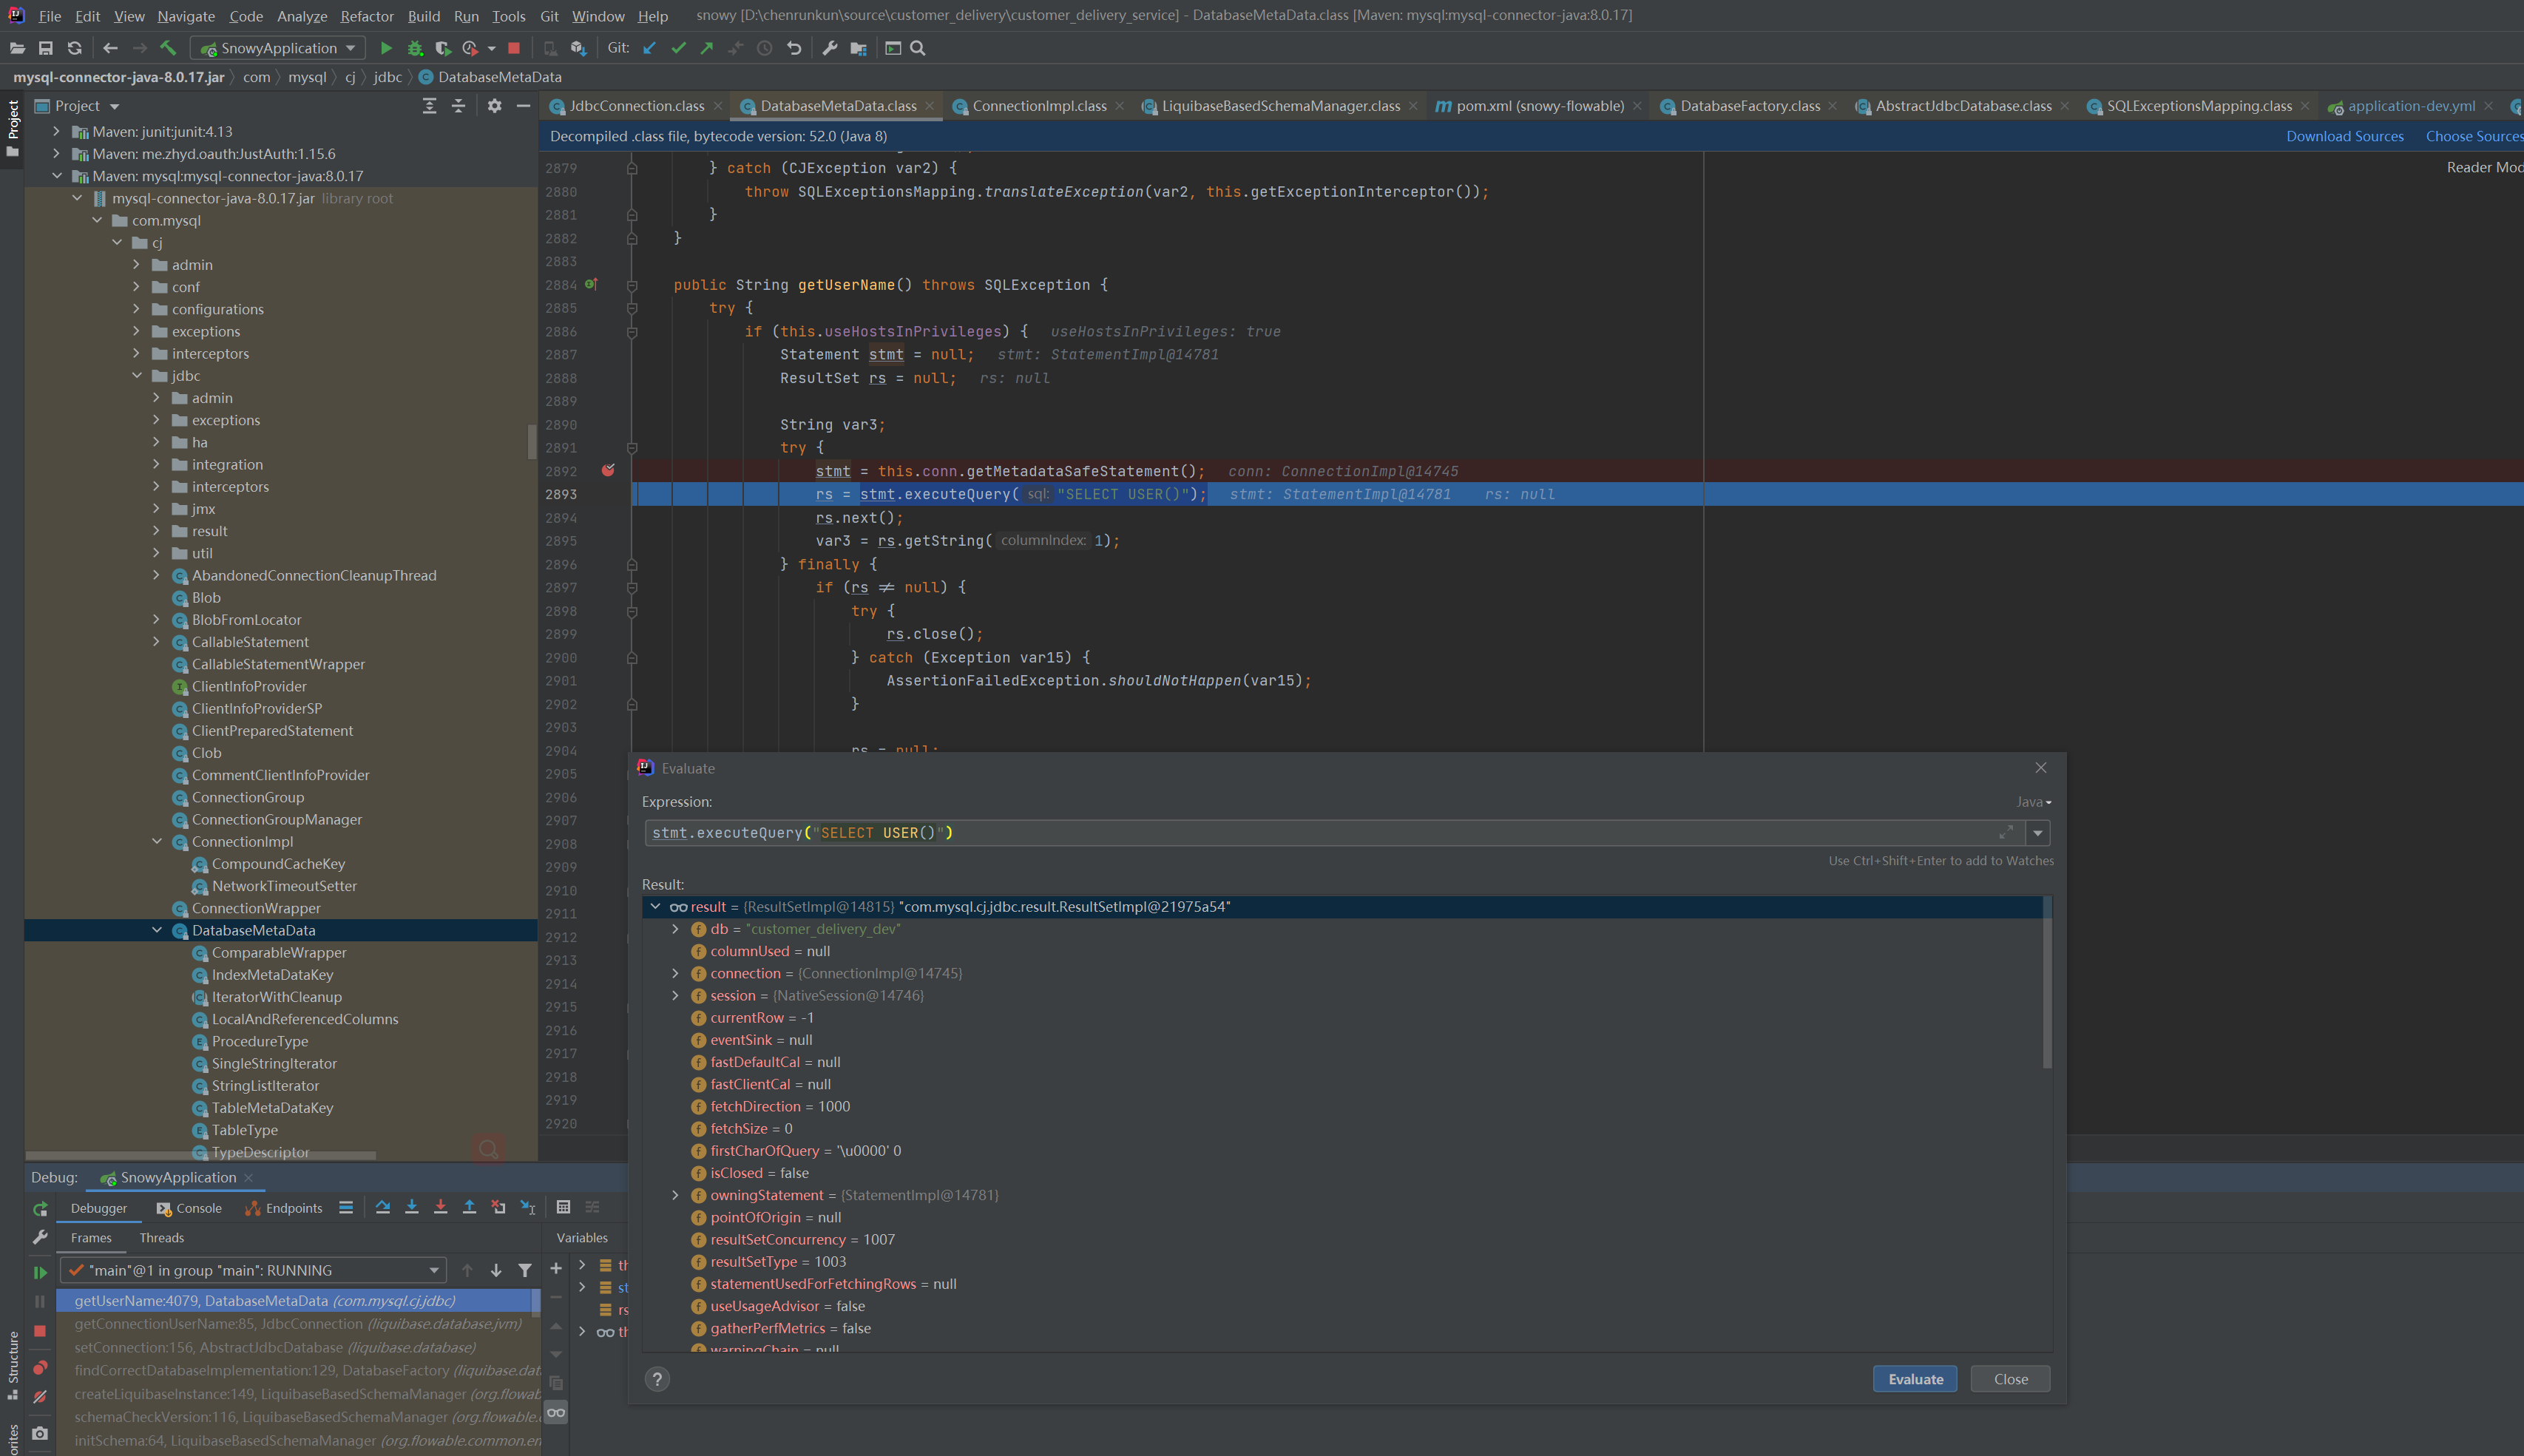Click the Step Out icon
Image resolution: width=2524 pixels, height=1456 pixels.
click(x=469, y=1207)
